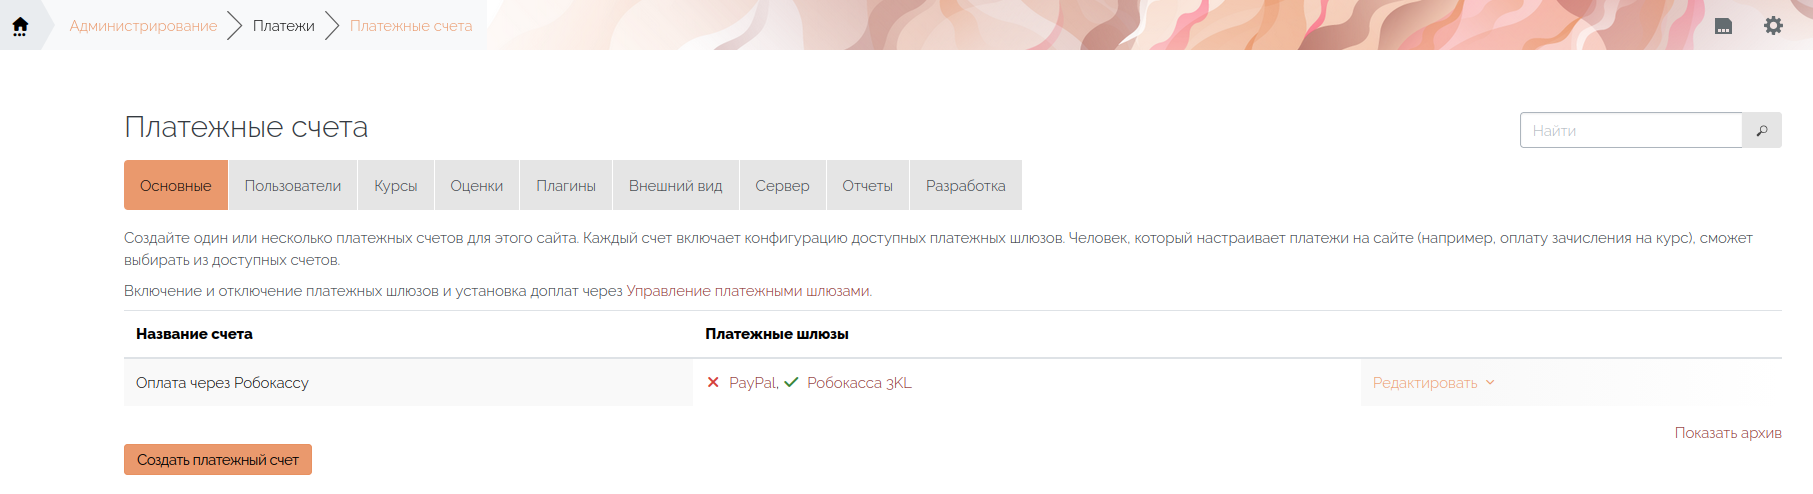Screen dimensions: 1813x494
Task: Expand the Редактировать dropdown
Action: coord(1433,383)
